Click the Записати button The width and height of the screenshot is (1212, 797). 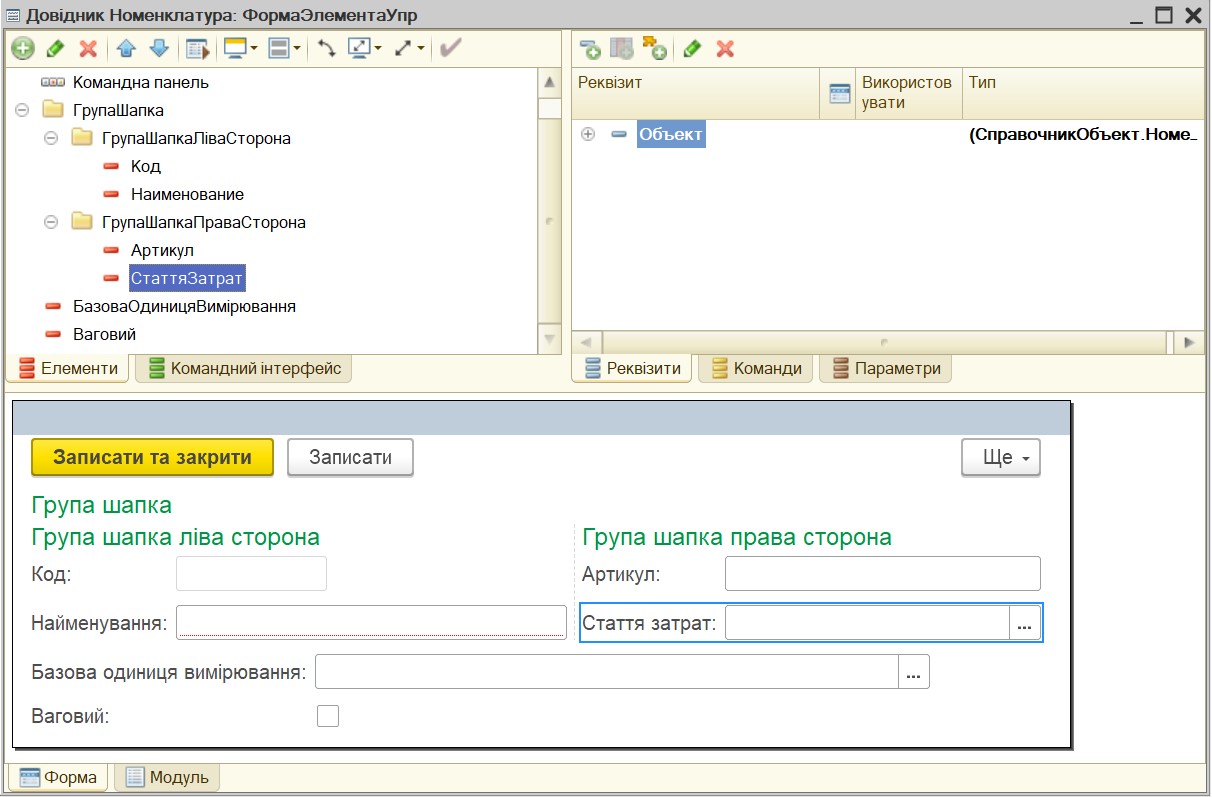pyautogui.click(x=350, y=457)
